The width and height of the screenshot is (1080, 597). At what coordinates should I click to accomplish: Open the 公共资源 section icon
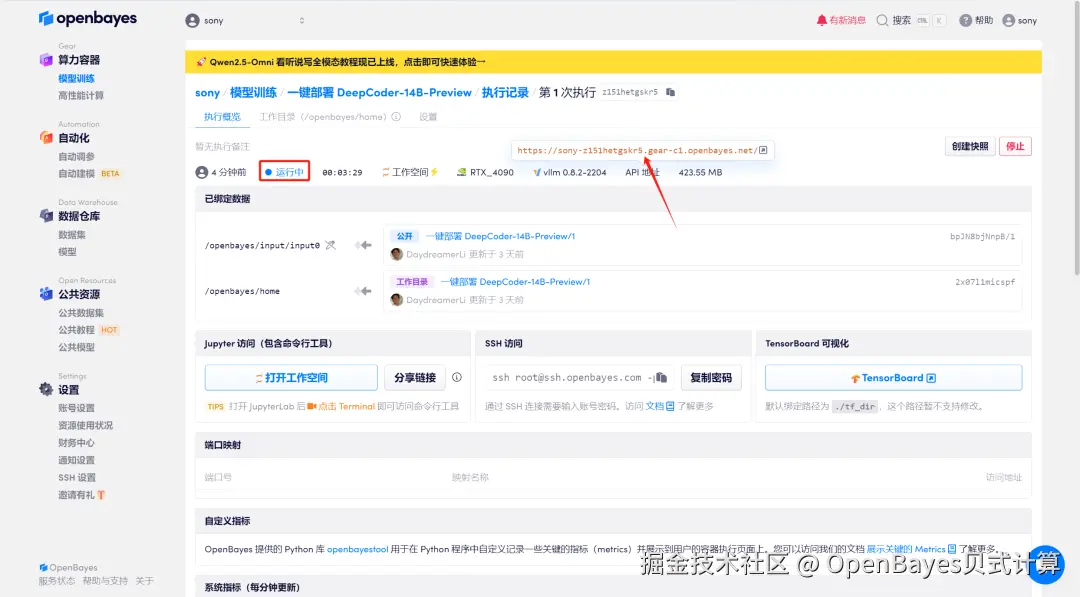[x=46, y=294]
